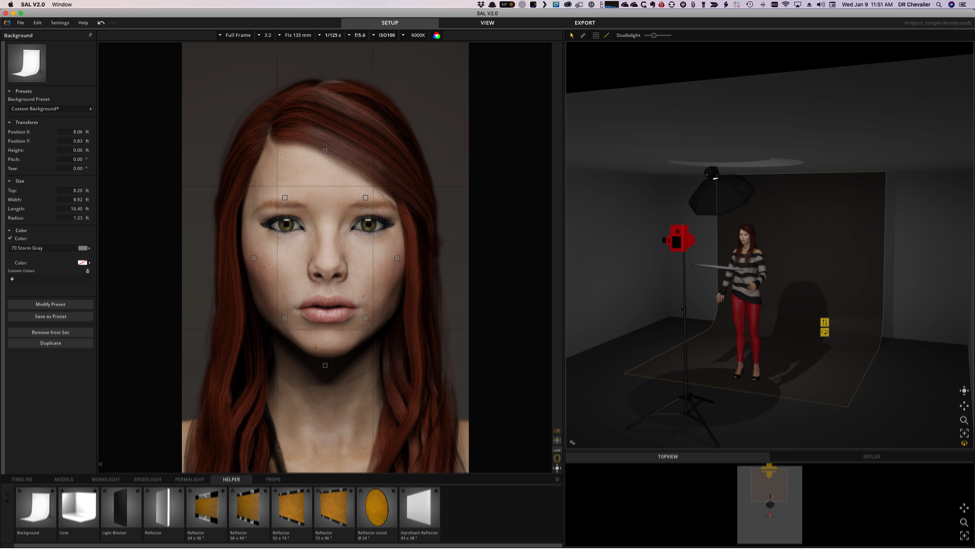Open the Custom Background preset dropdown
Viewport: 975px width, 549px height.
point(50,109)
